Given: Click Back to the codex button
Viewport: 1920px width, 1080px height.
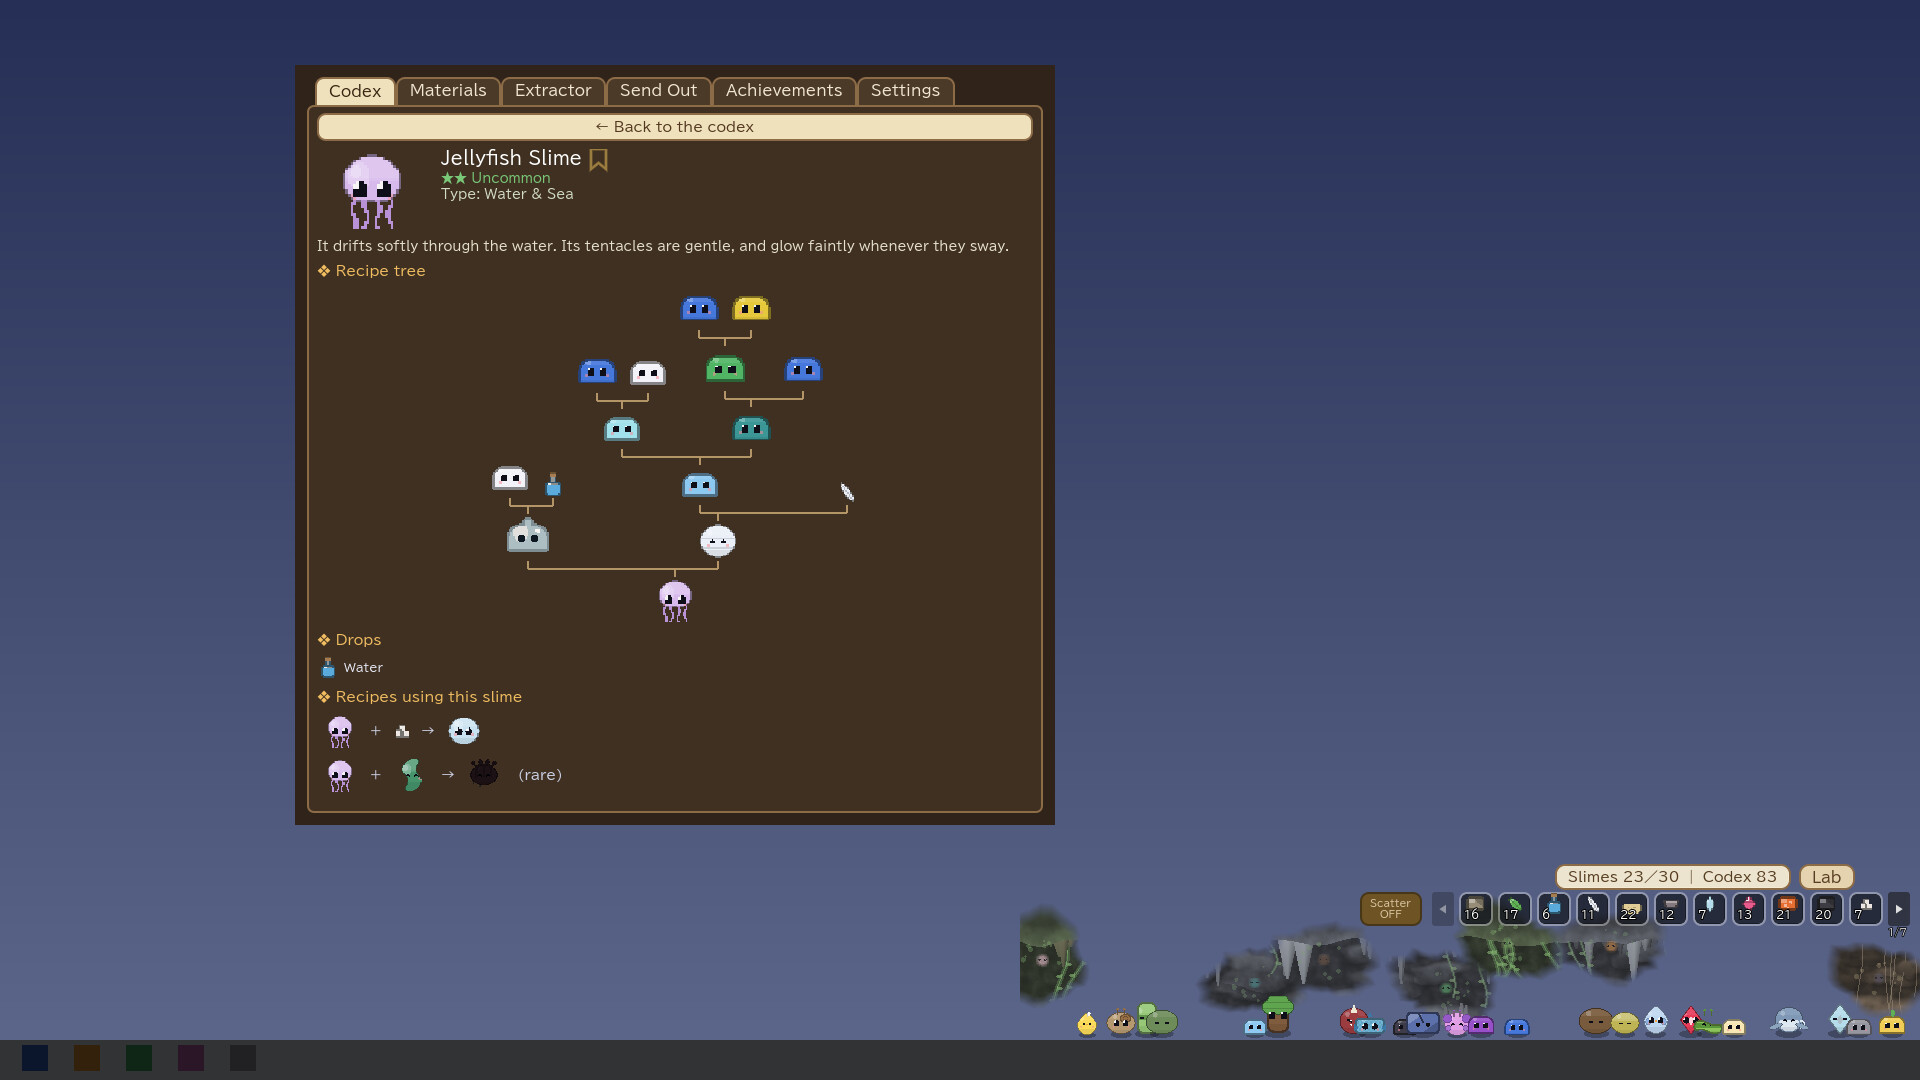Looking at the screenshot, I should coord(675,127).
